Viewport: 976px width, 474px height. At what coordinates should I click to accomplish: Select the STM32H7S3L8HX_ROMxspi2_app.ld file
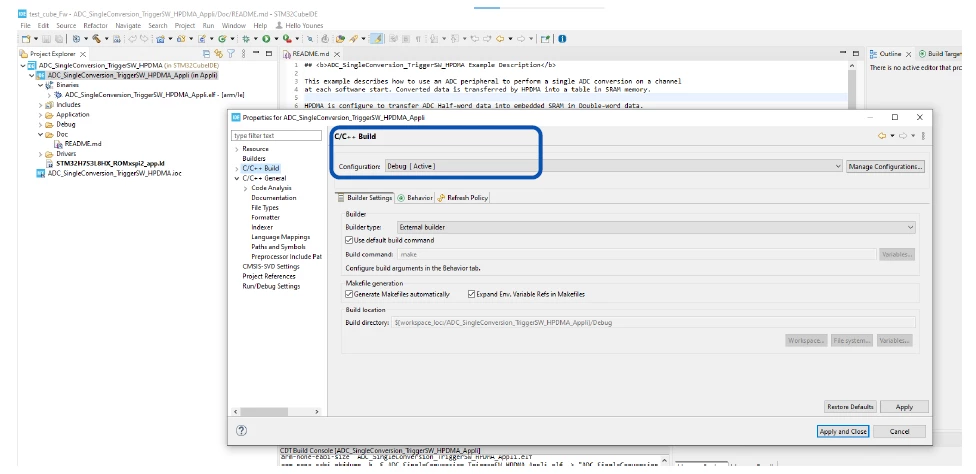[x=110, y=163]
